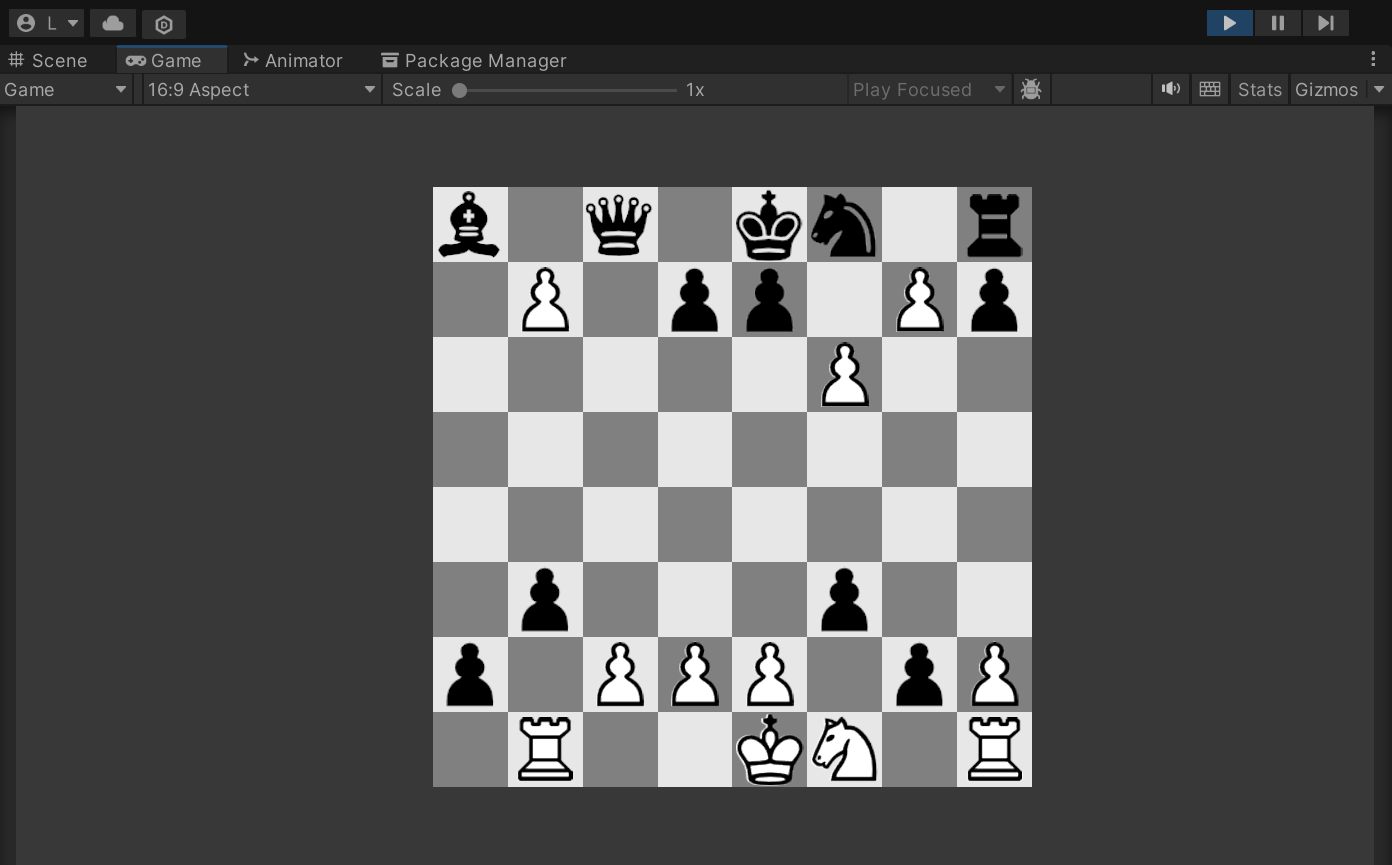Select the black rook in the top corner
This screenshot has height=865, width=1392.
(x=994, y=225)
